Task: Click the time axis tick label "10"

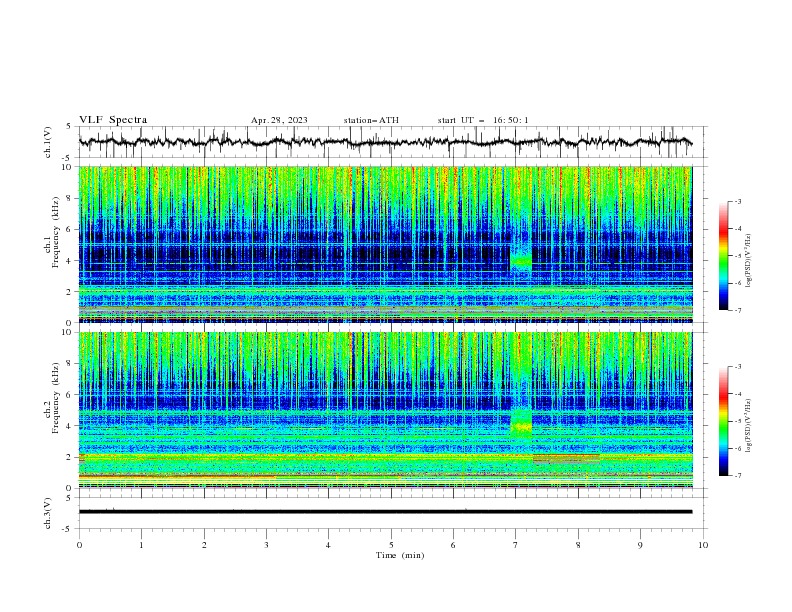Action: (703, 545)
